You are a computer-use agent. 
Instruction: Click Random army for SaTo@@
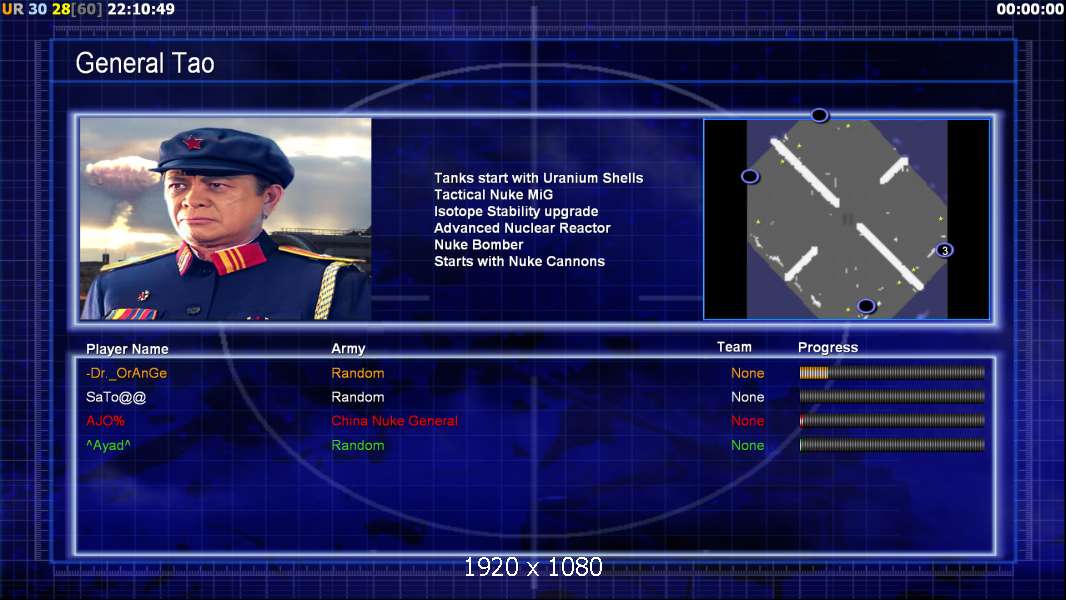tap(358, 397)
